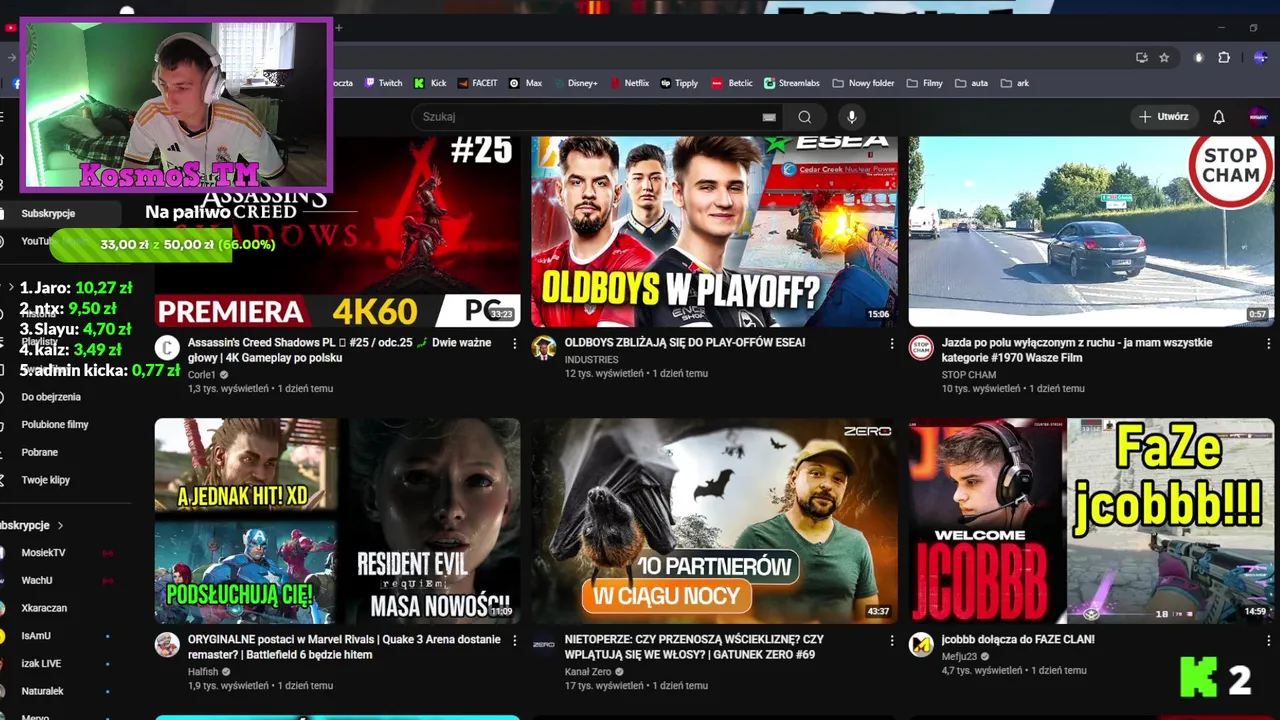Open the STOP CHAM channel avatar
1280x720 pixels.
921,348
